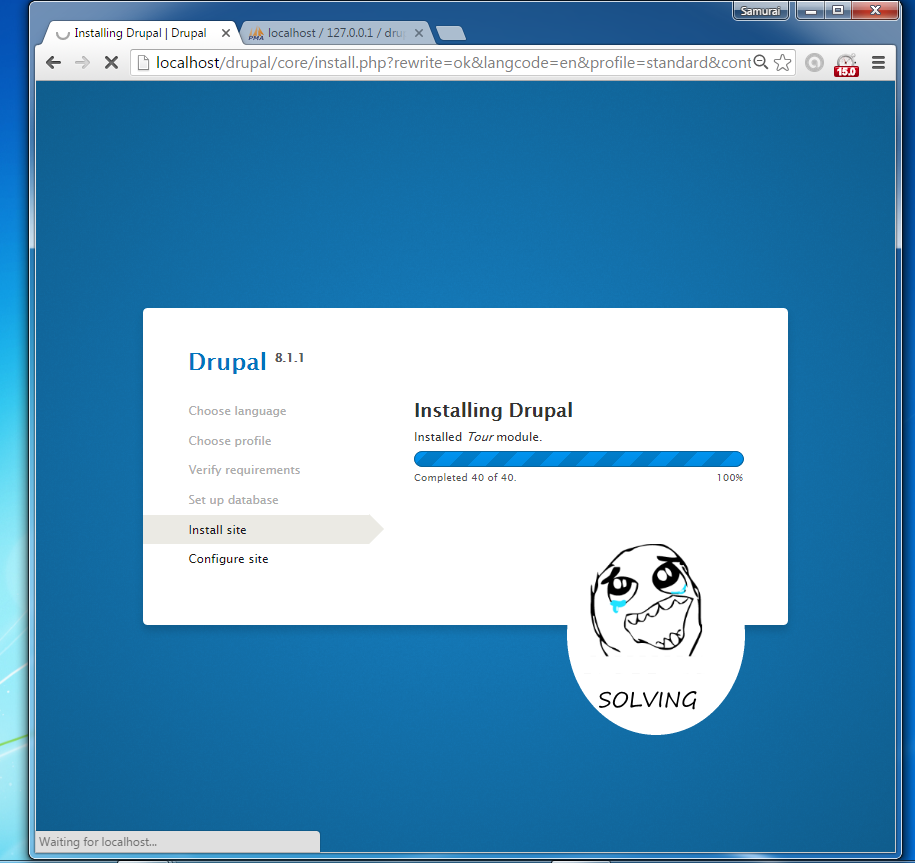The width and height of the screenshot is (915, 863).
Task: Stop loading the page with the X button
Action: (x=111, y=62)
